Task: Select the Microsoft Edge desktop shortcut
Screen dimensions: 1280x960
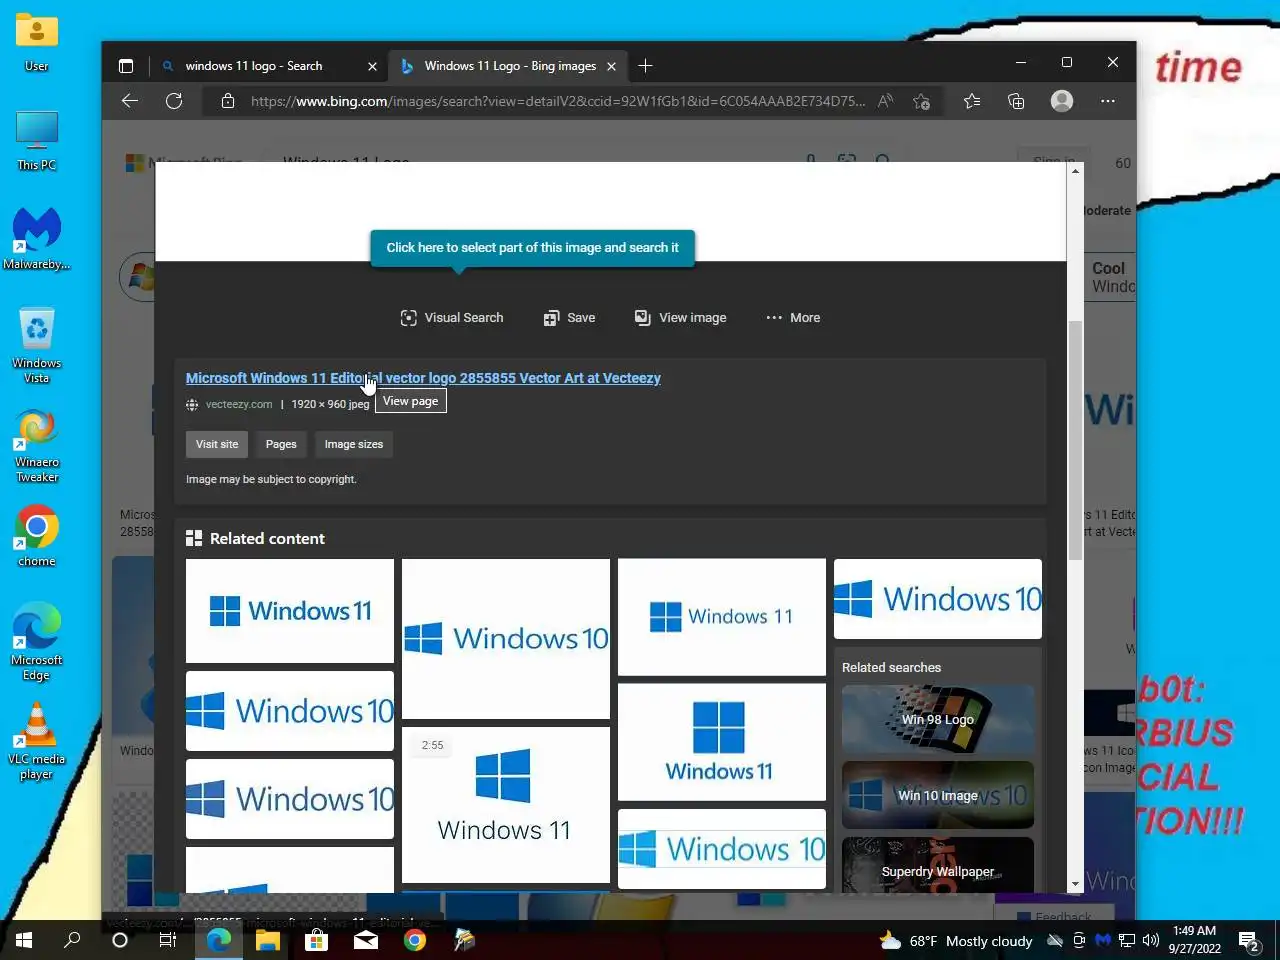Action: point(37,642)
